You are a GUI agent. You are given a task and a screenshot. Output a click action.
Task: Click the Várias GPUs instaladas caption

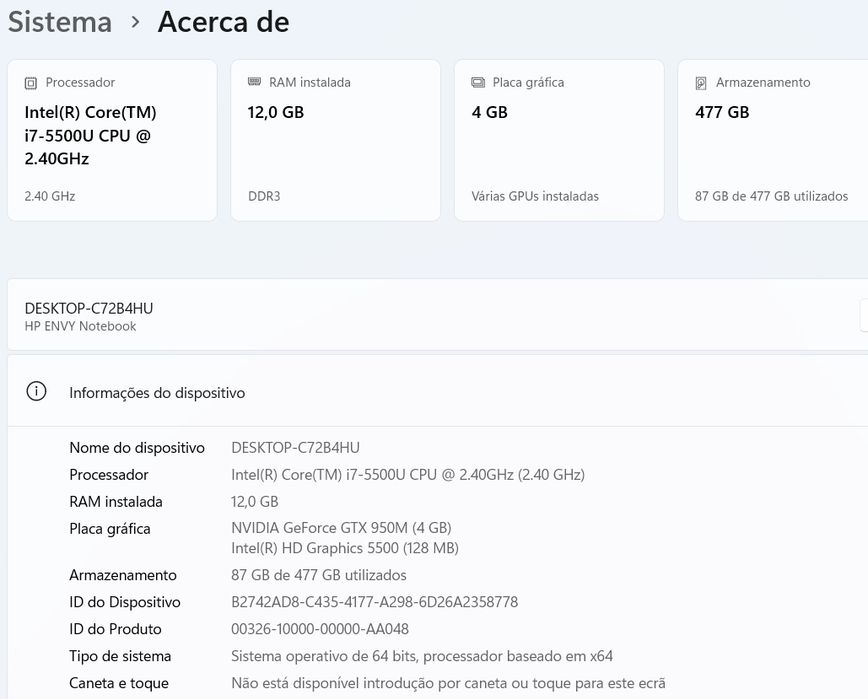[535, 196]
